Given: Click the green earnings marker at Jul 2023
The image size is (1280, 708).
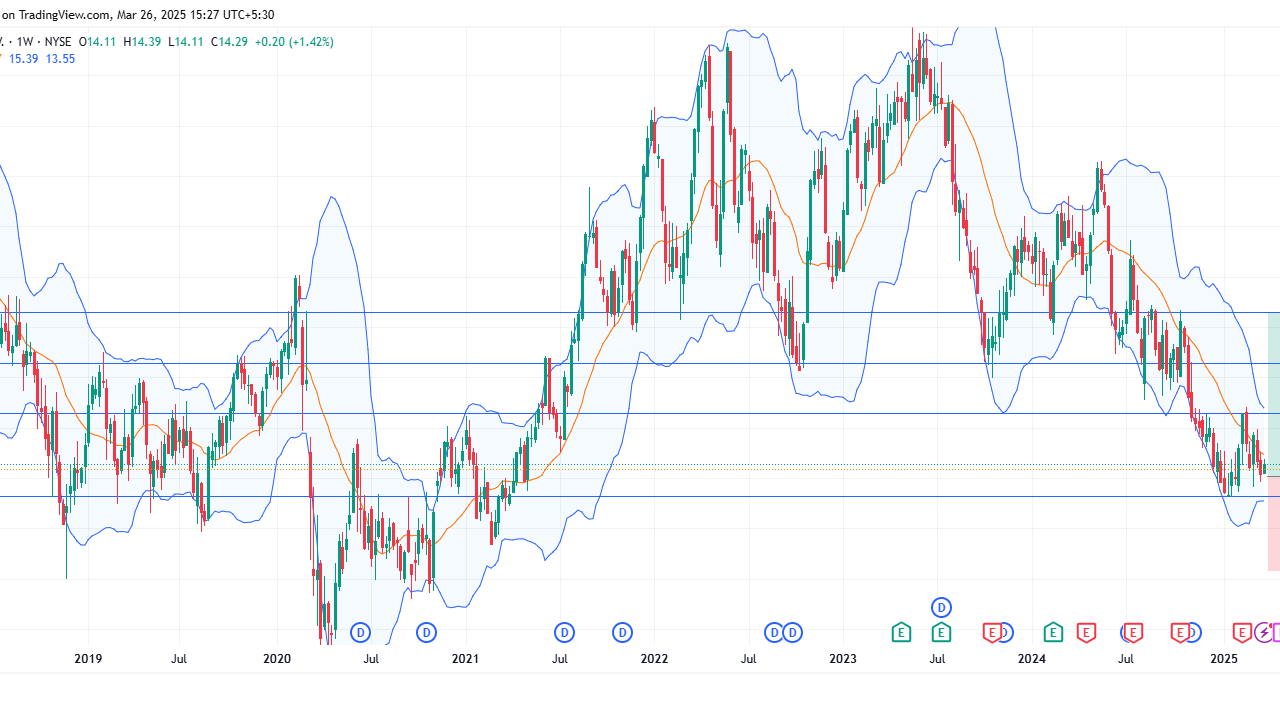Looking at the screenshot, I should click(941, 632).
